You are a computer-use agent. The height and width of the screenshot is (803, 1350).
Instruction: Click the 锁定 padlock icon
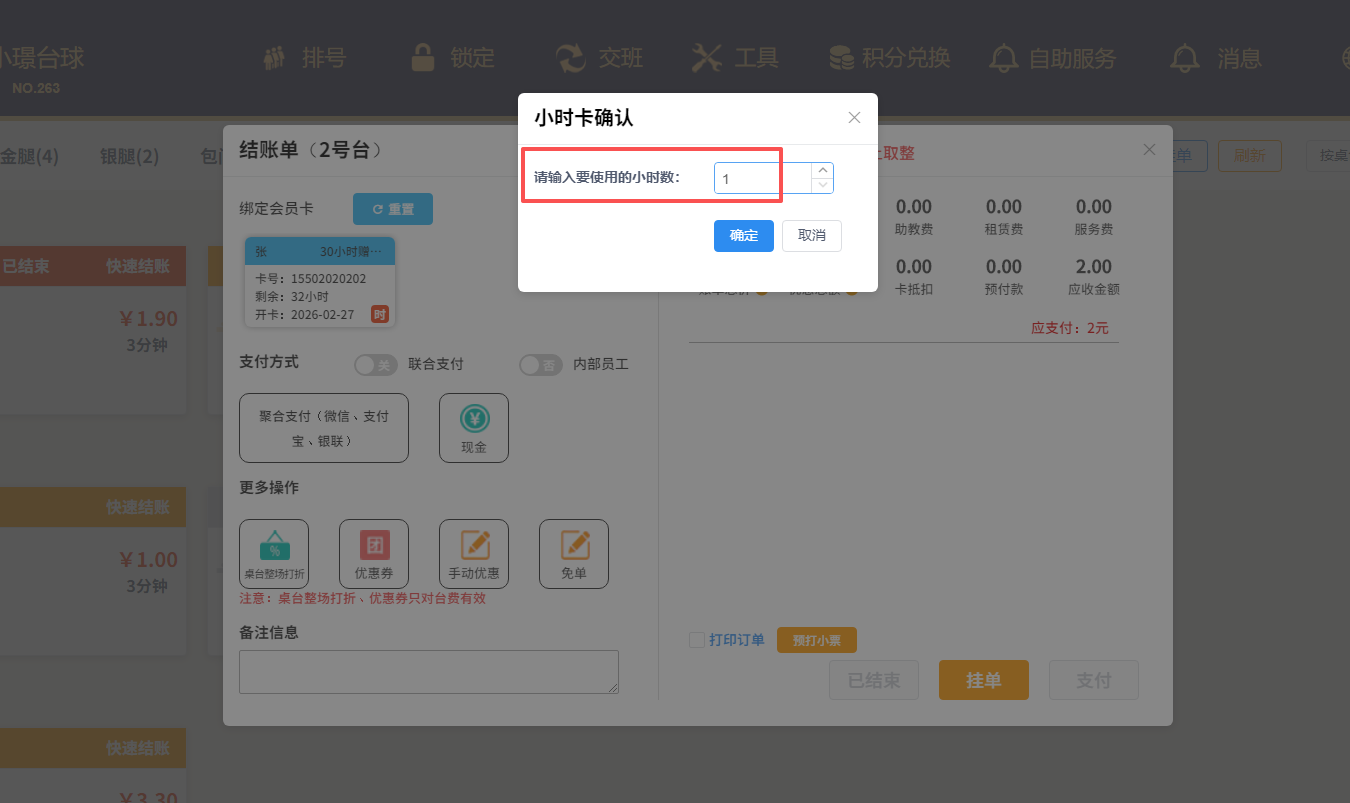coord(423,58)
